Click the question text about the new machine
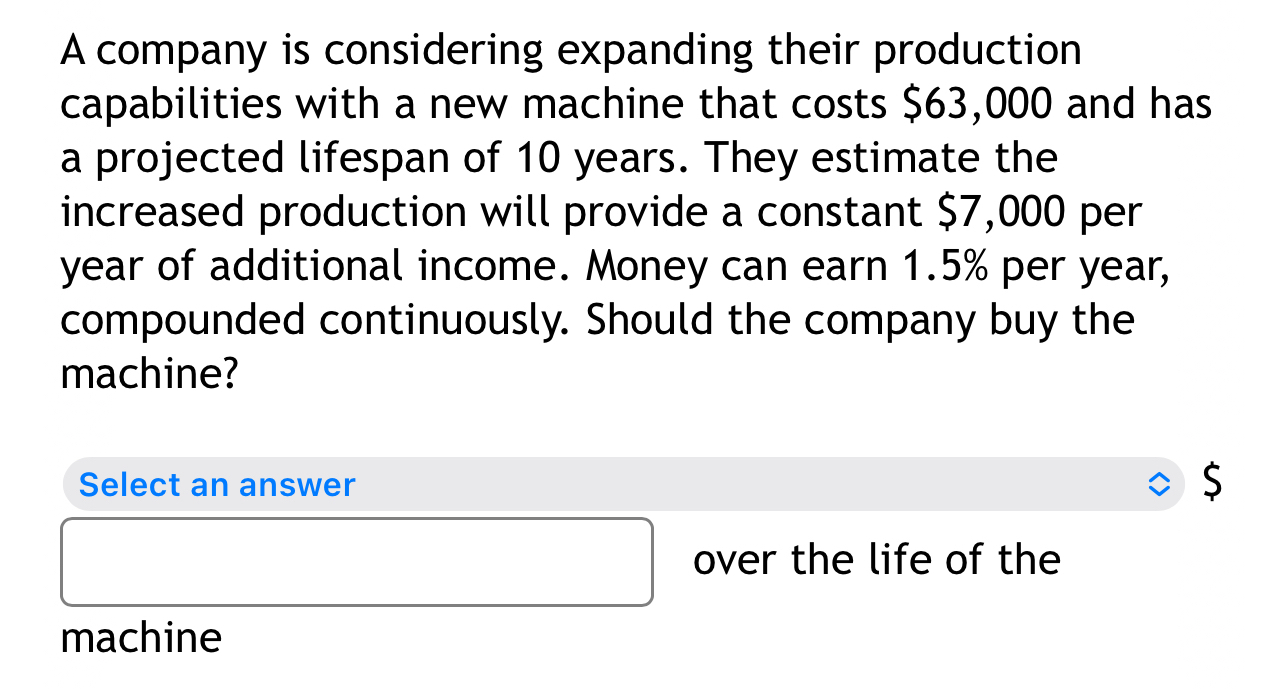Image resolution: width=1280 pixels, height=689 pixels. coord(600,210)
